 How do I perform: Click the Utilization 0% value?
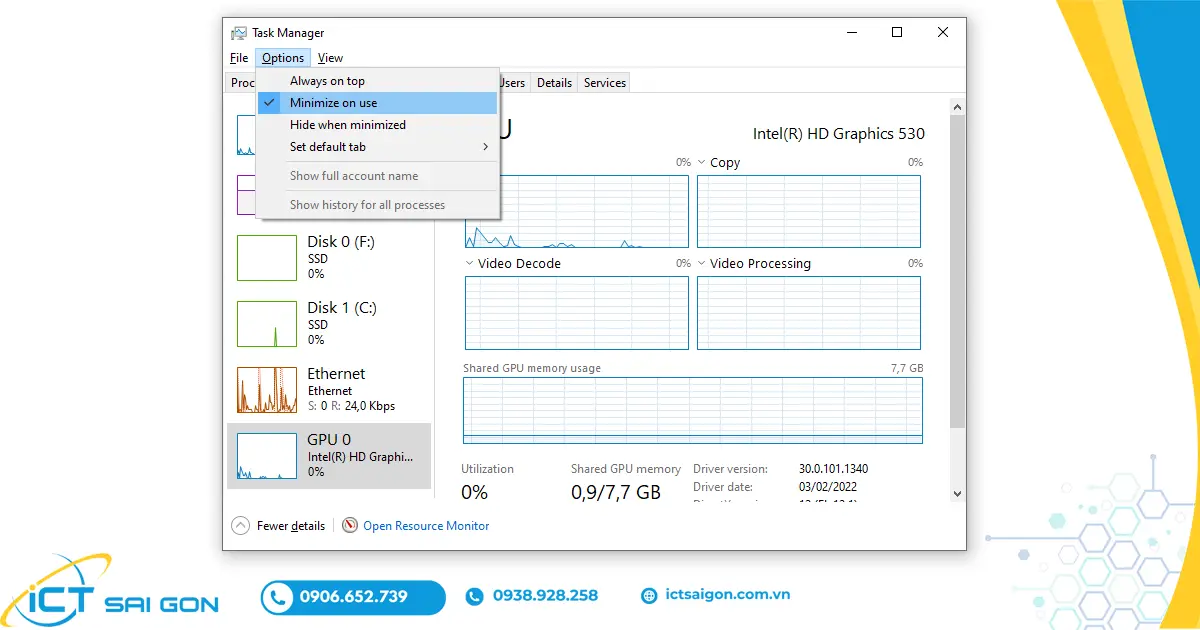click(x=474, y=492)
